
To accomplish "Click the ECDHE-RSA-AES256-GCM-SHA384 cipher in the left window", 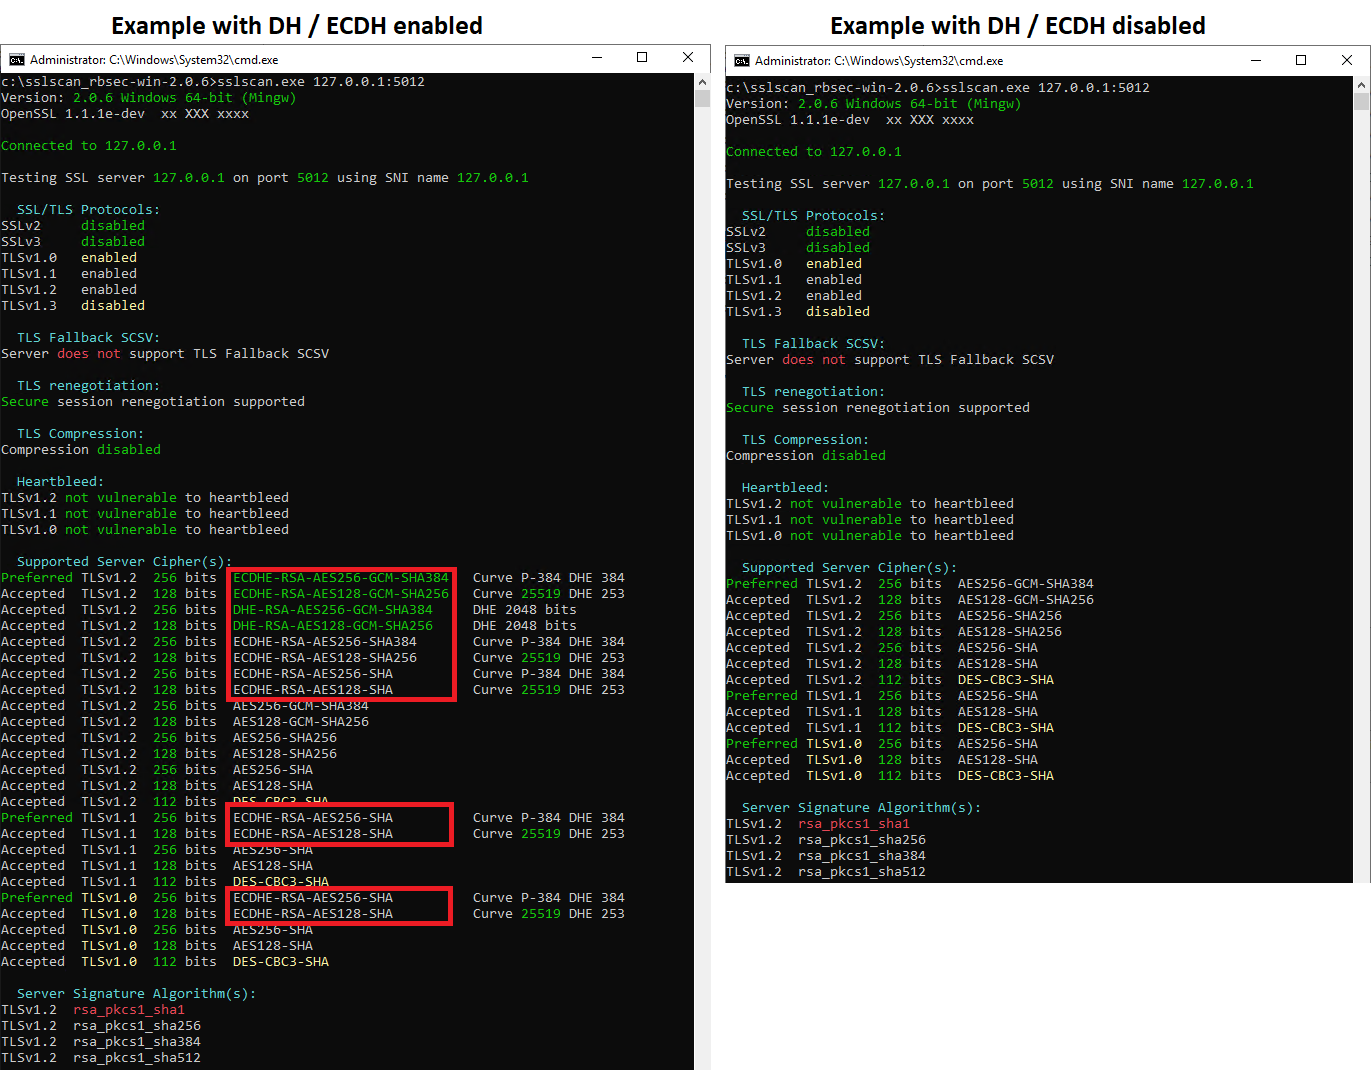I will point(340,578).
